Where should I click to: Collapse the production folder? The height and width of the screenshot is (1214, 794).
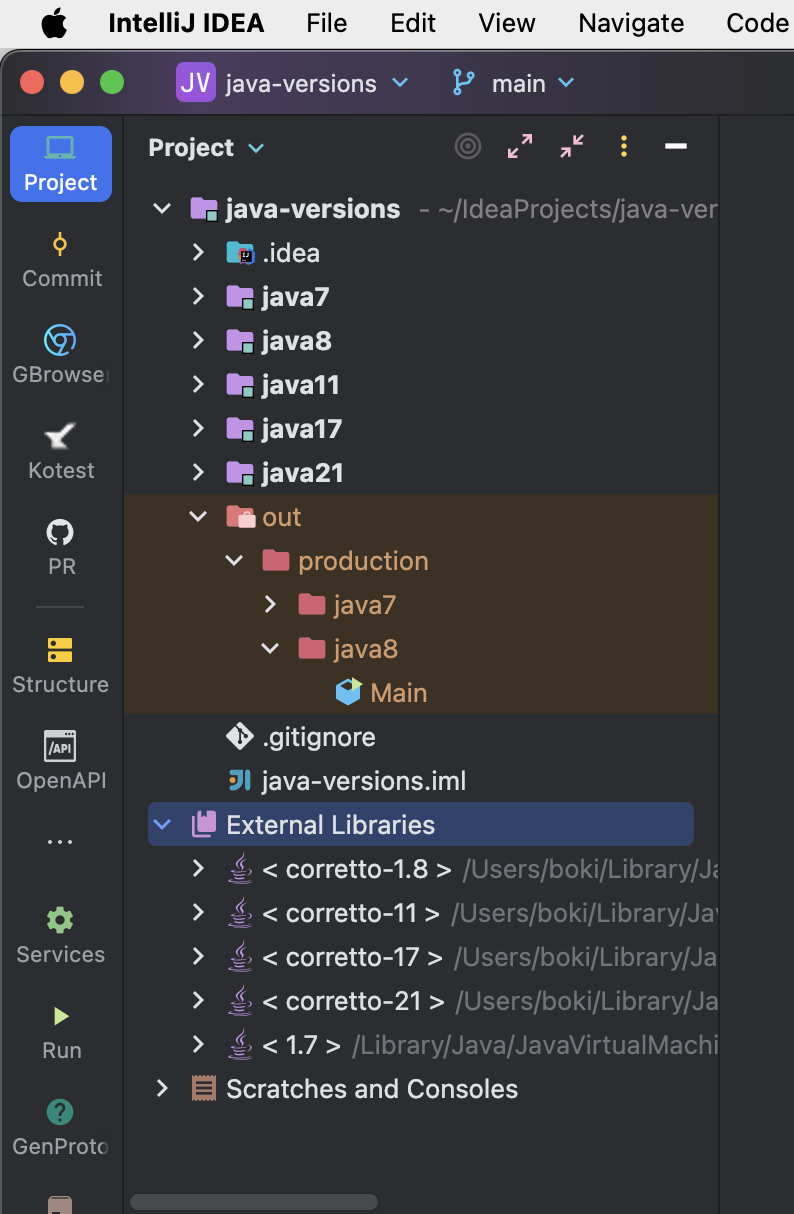234,561
